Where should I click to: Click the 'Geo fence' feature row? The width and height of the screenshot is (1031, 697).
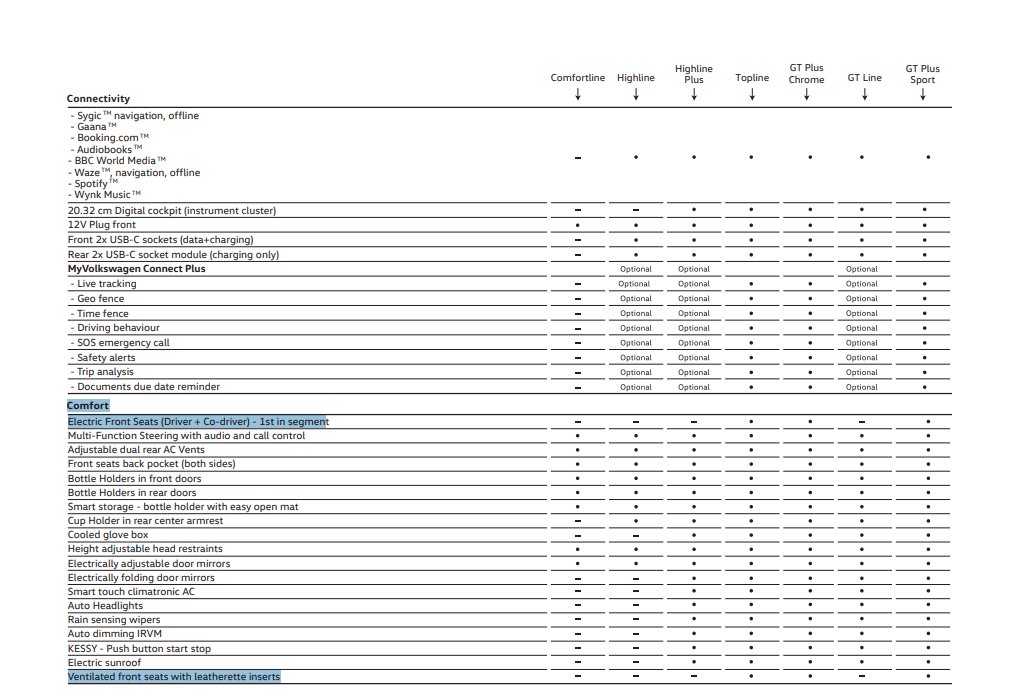[97, 299]
